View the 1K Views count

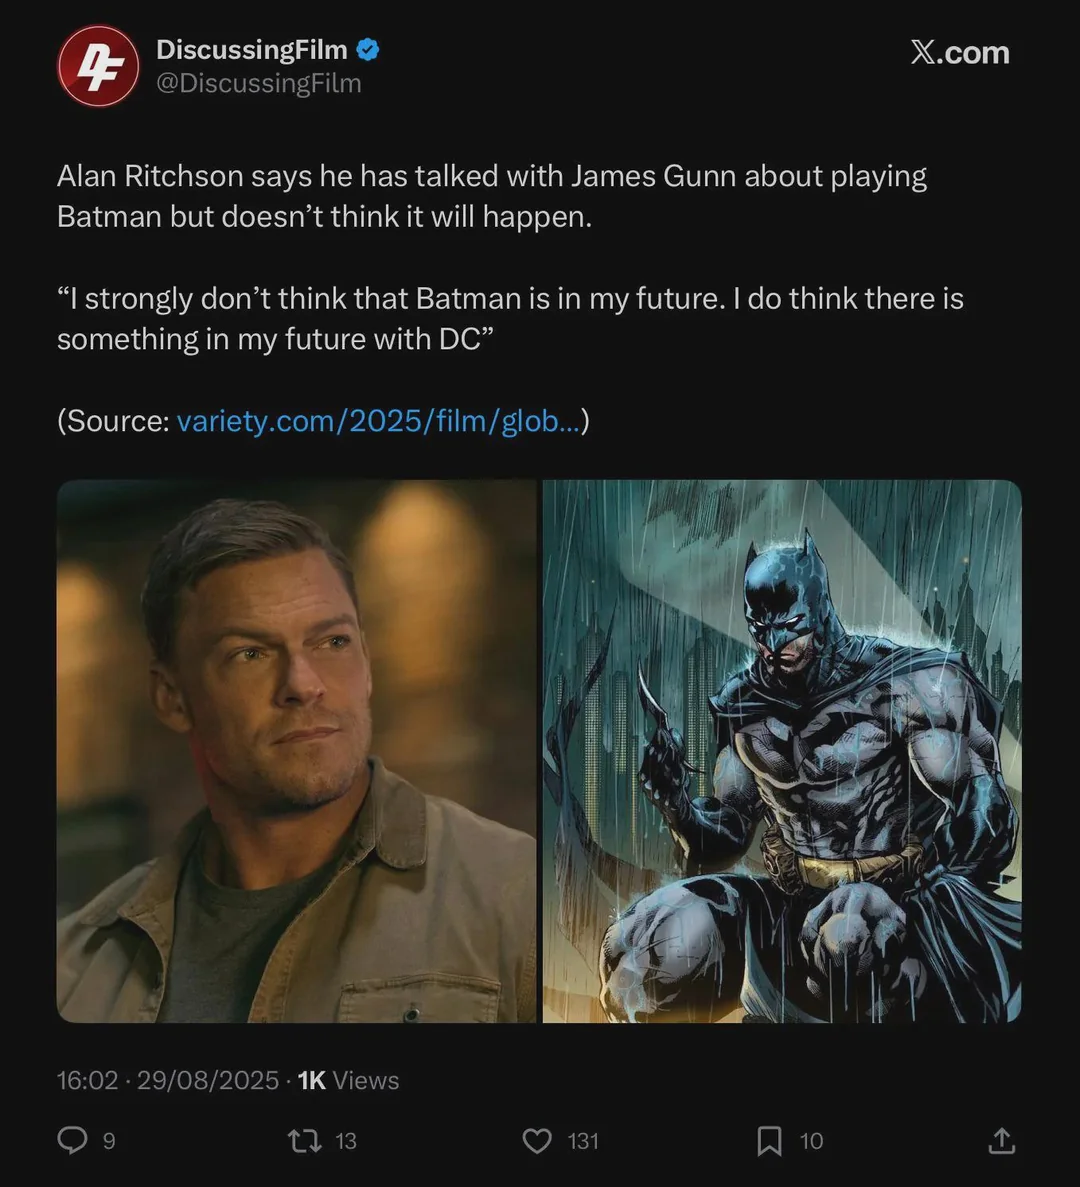pyautogui.click(x=348, y=1080)
